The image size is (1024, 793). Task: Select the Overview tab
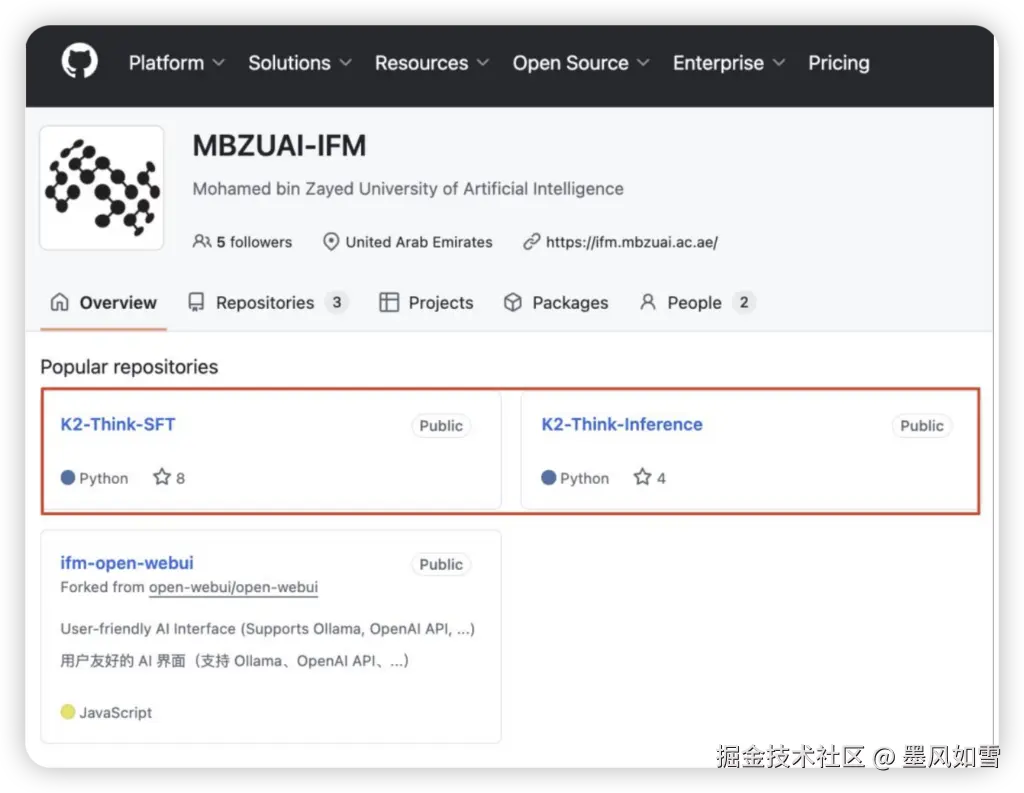(x=104, y=302)
